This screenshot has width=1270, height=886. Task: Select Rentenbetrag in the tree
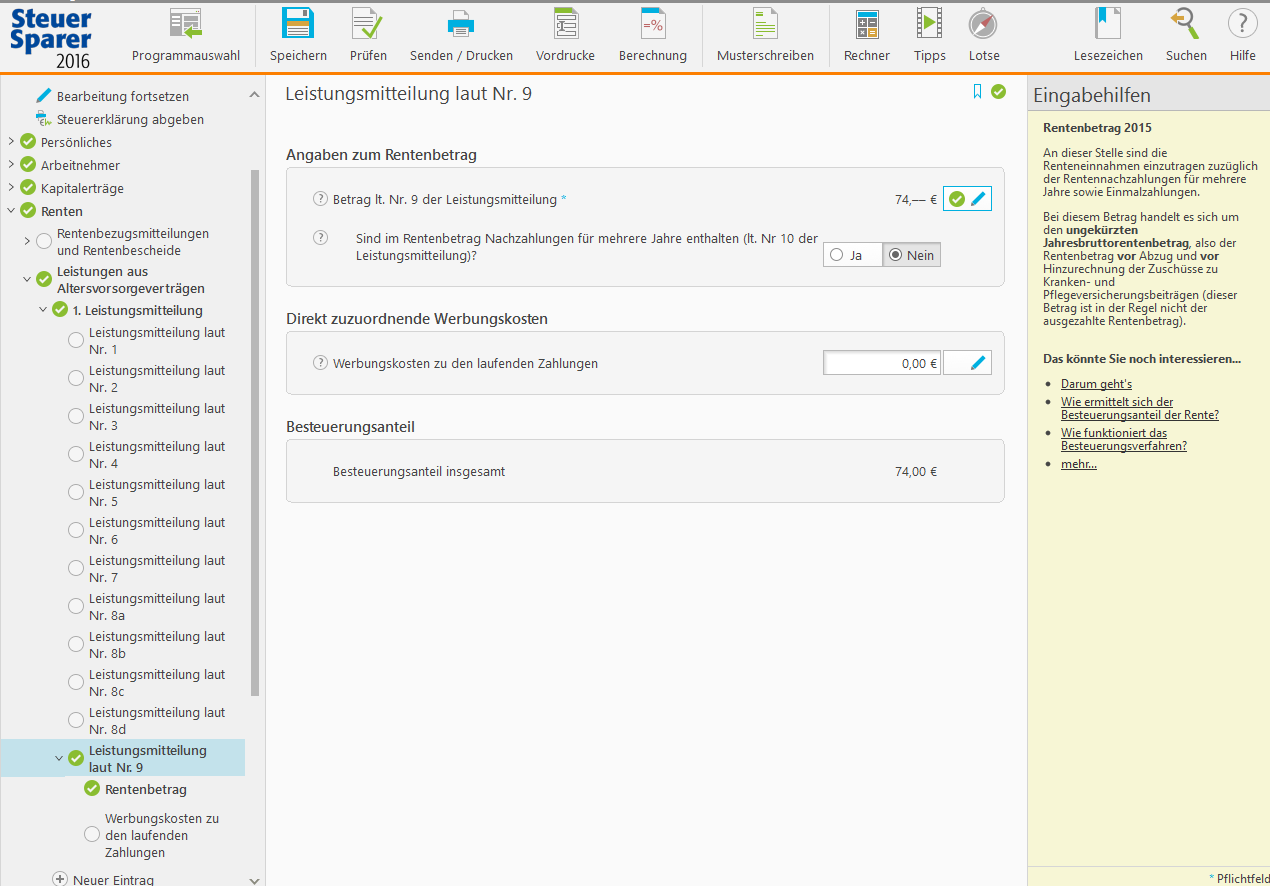tap(146, 789)
